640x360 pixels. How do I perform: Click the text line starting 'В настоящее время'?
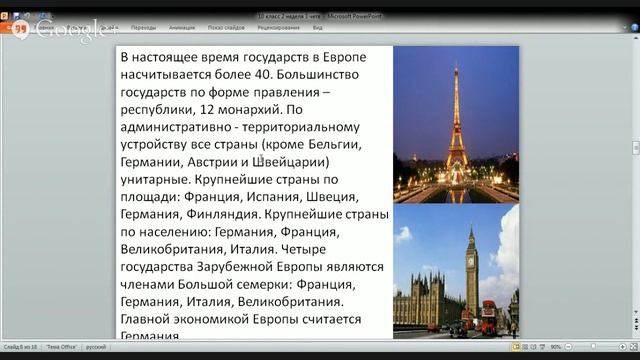point(243,57)
